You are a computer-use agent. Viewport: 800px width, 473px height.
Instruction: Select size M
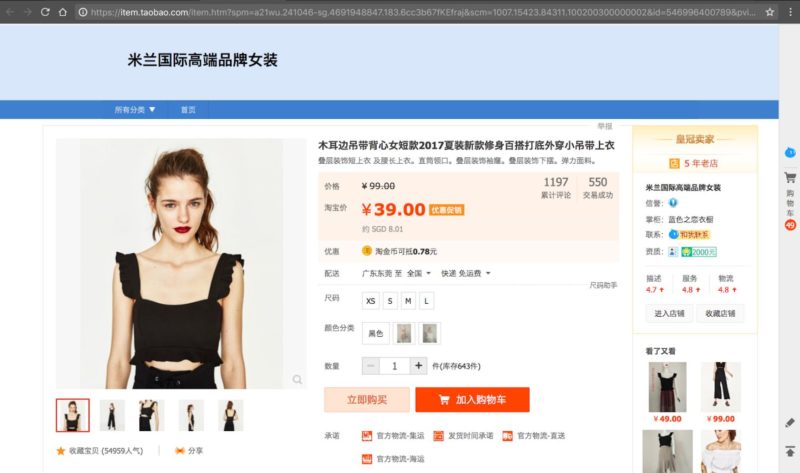coord(408,300)
